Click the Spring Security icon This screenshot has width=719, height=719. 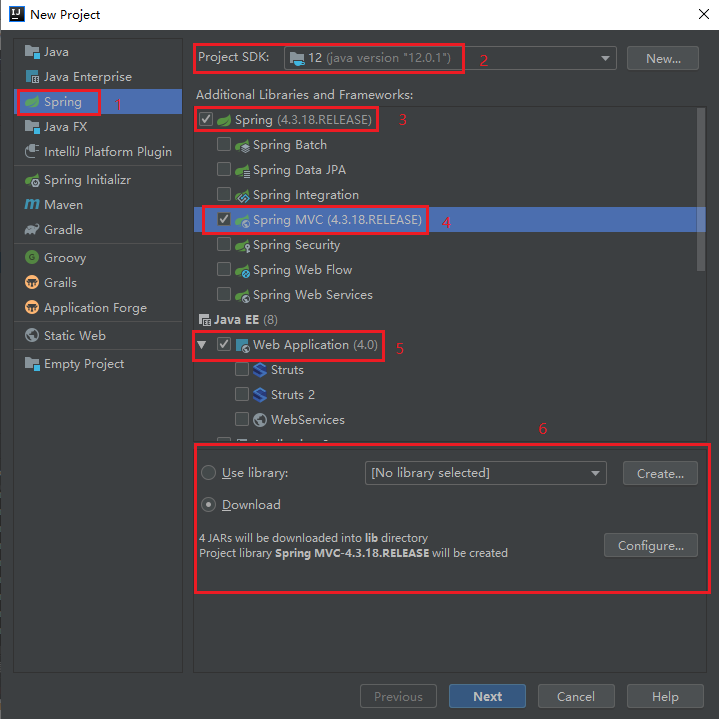[243, 245]
